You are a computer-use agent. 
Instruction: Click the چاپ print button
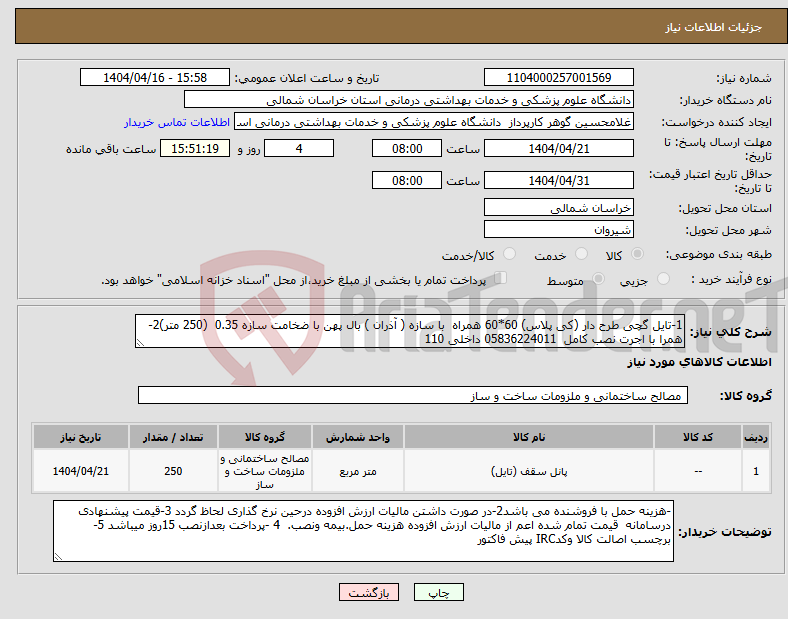pos(439,592)
